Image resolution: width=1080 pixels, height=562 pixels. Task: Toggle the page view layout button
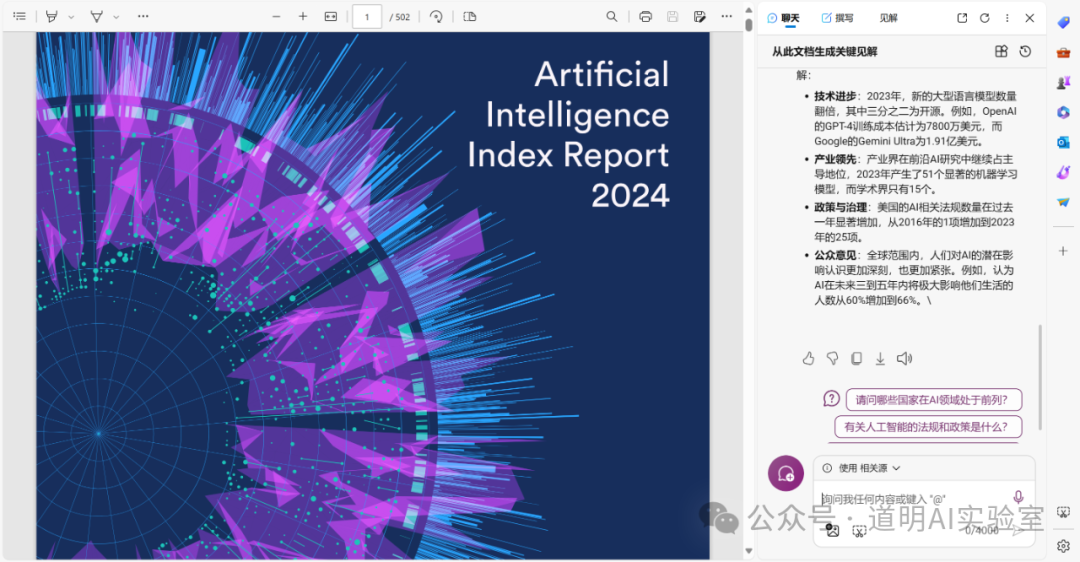click(x=470, y=16)
